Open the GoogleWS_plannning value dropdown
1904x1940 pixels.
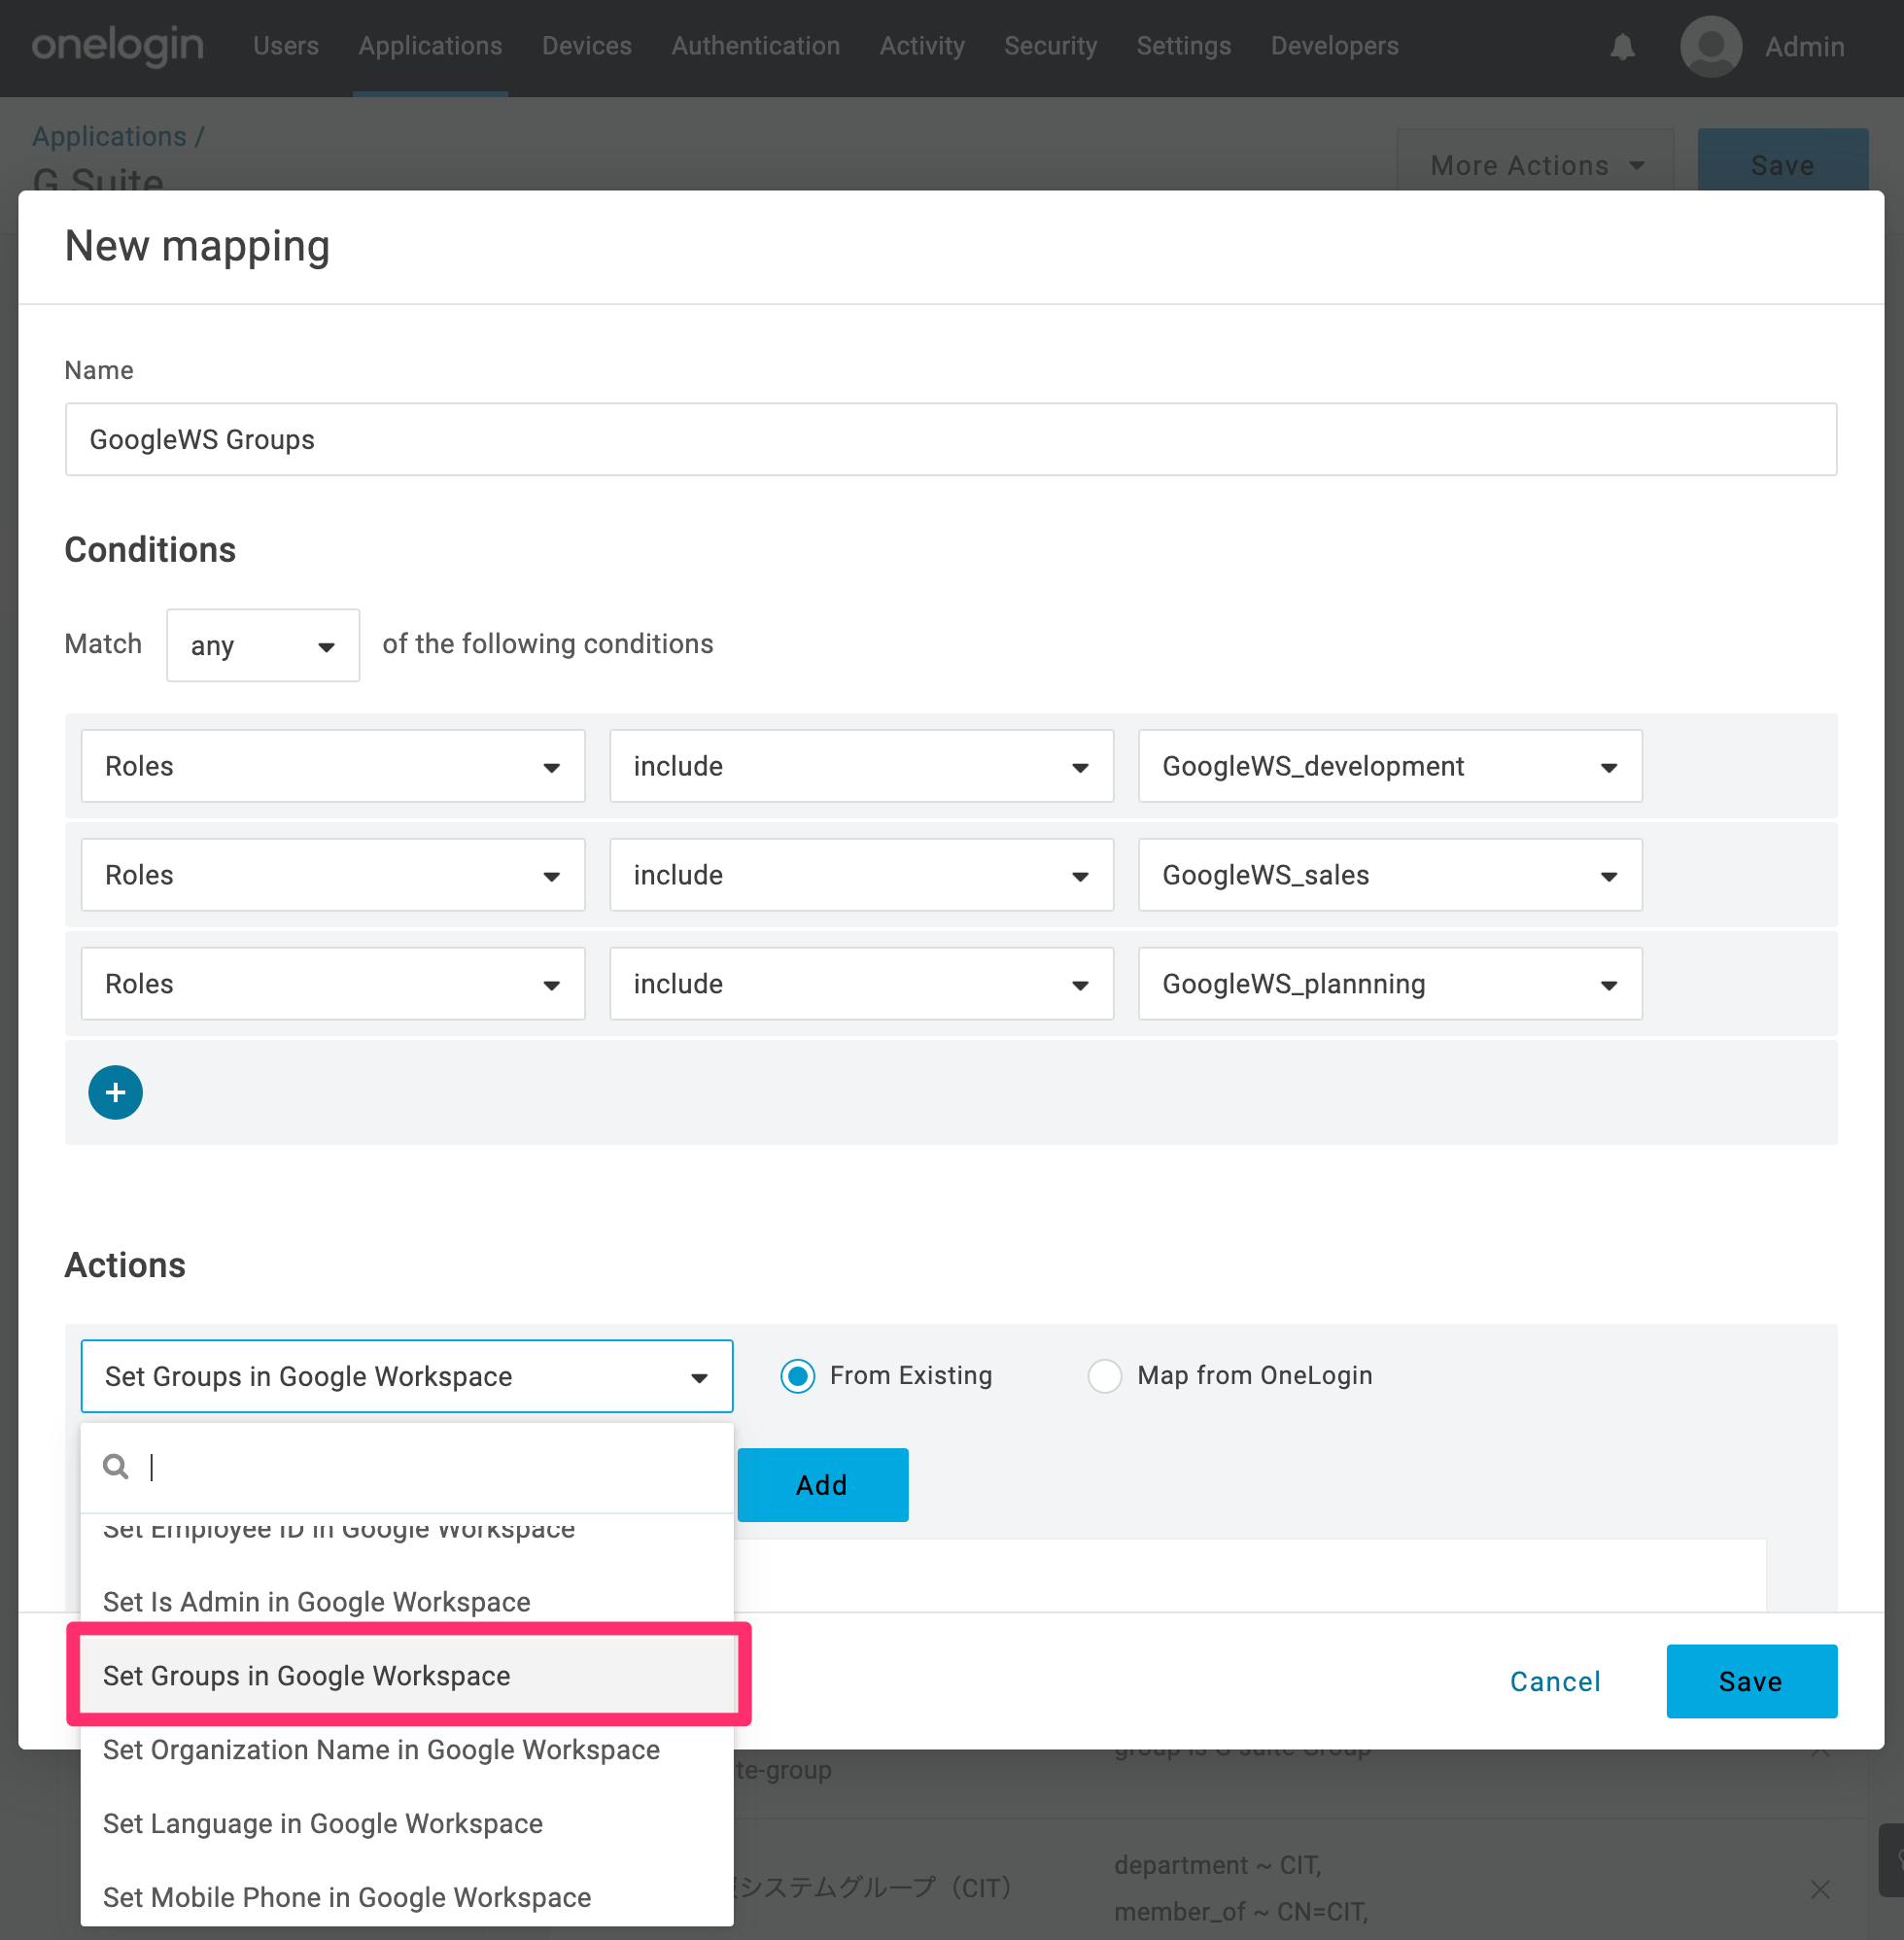(1390, 984)
